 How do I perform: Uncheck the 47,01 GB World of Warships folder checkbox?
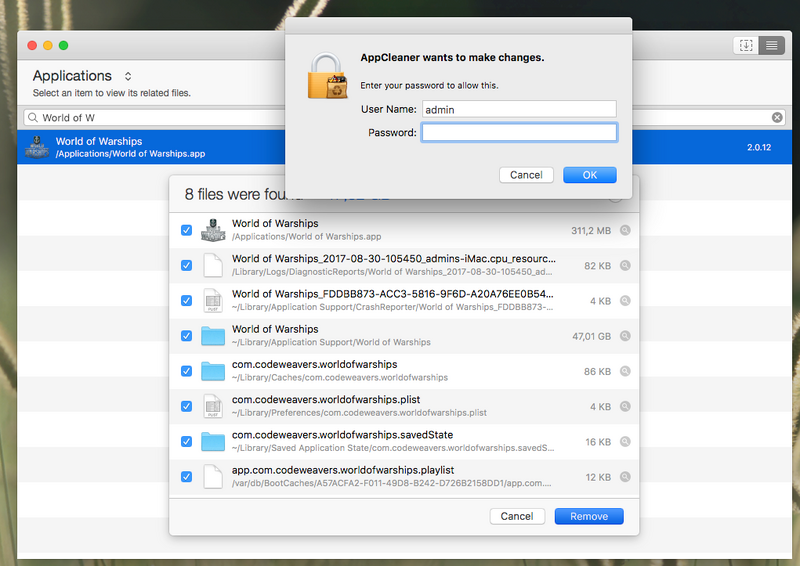point(187,336)
